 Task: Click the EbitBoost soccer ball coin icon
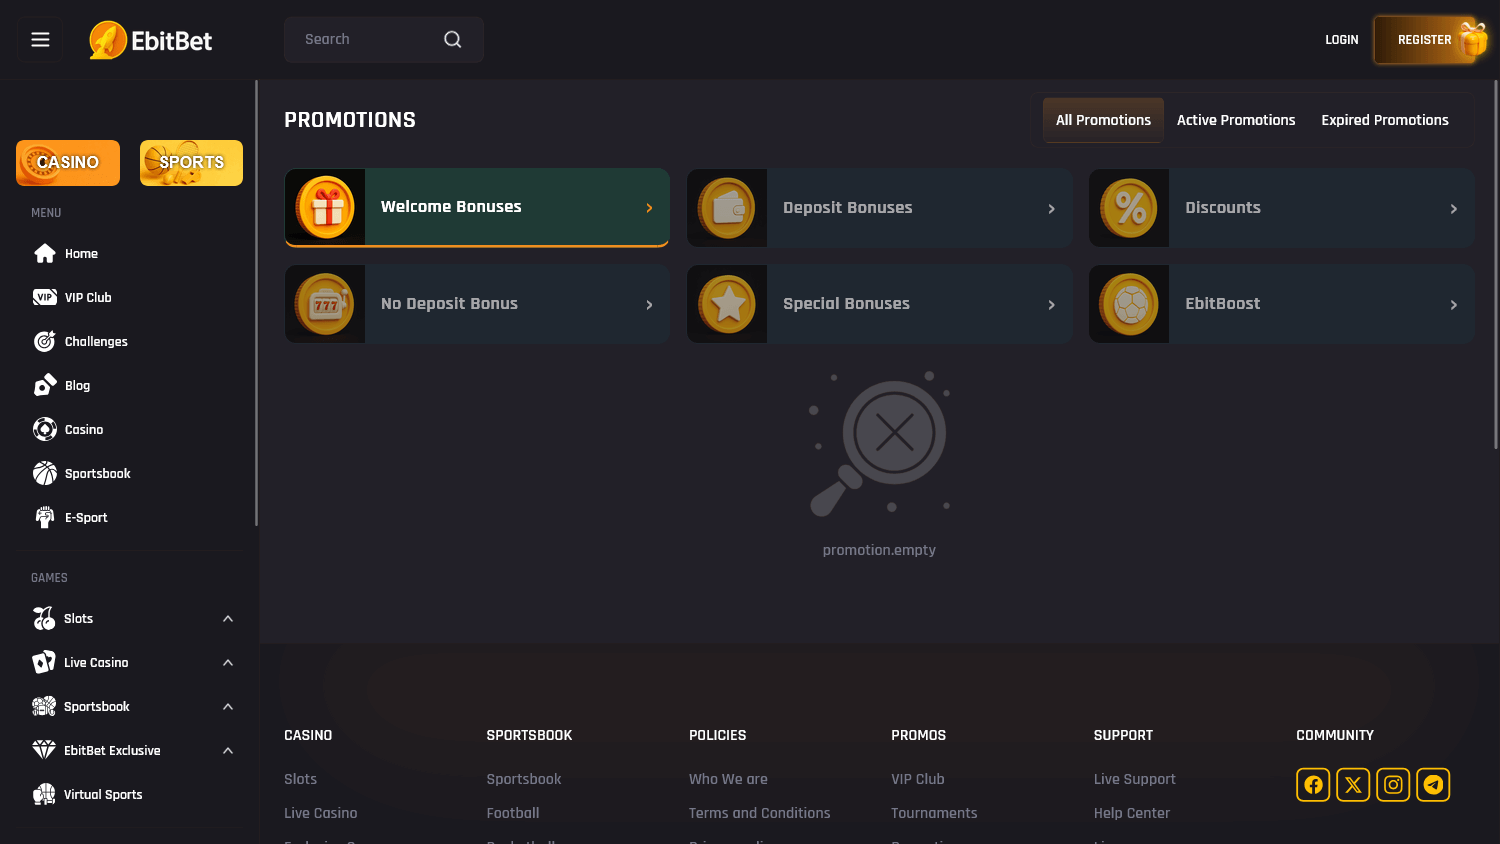point(1129,304)
